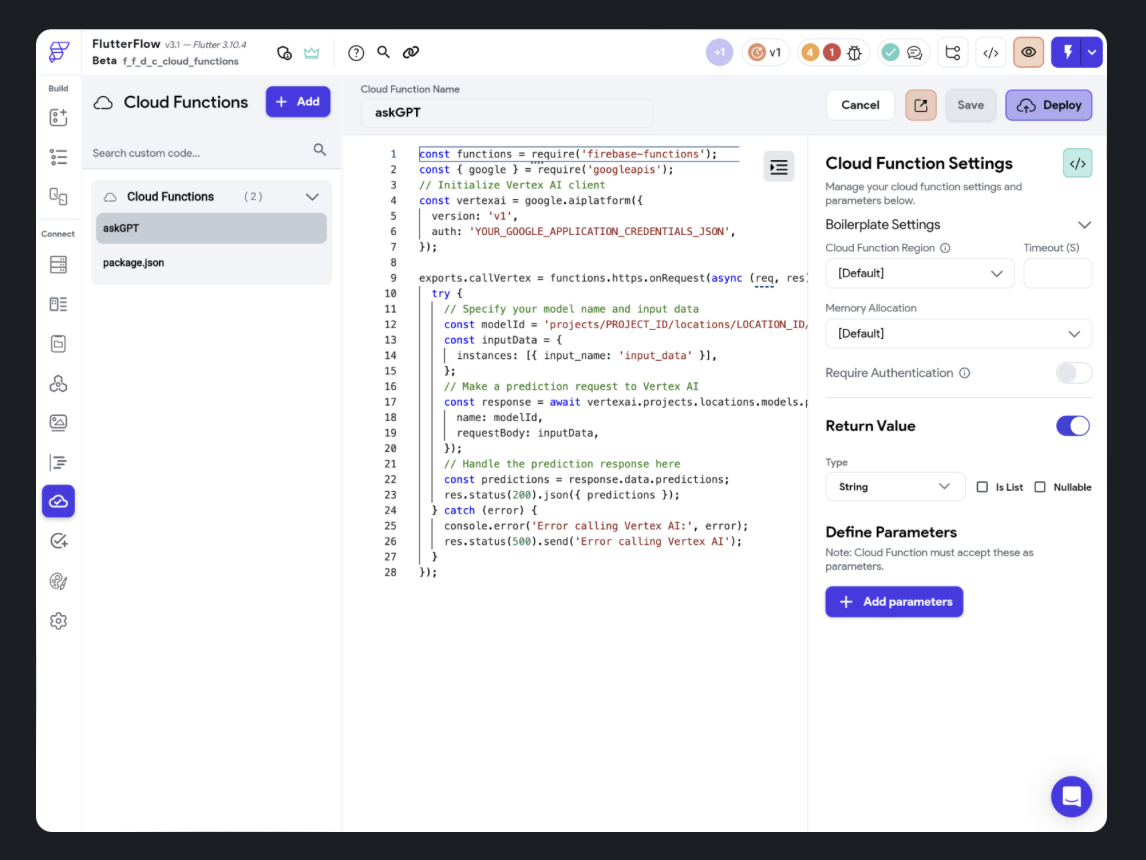Click the Timeout (S) input field
Image resolution: width=1146 pixels, height=860 pixels.
point(1058,273)
